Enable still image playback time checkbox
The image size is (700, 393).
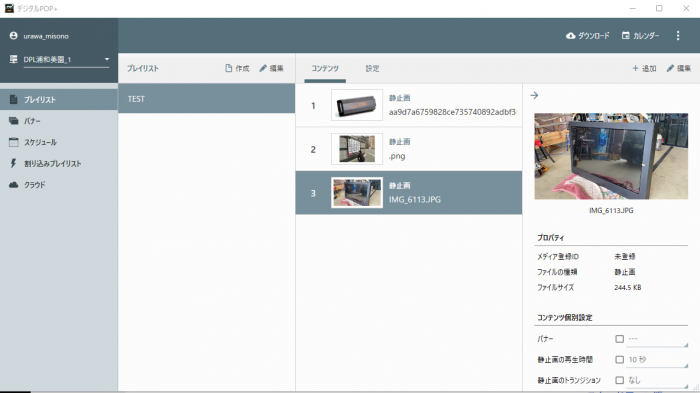tap(619, 360)
